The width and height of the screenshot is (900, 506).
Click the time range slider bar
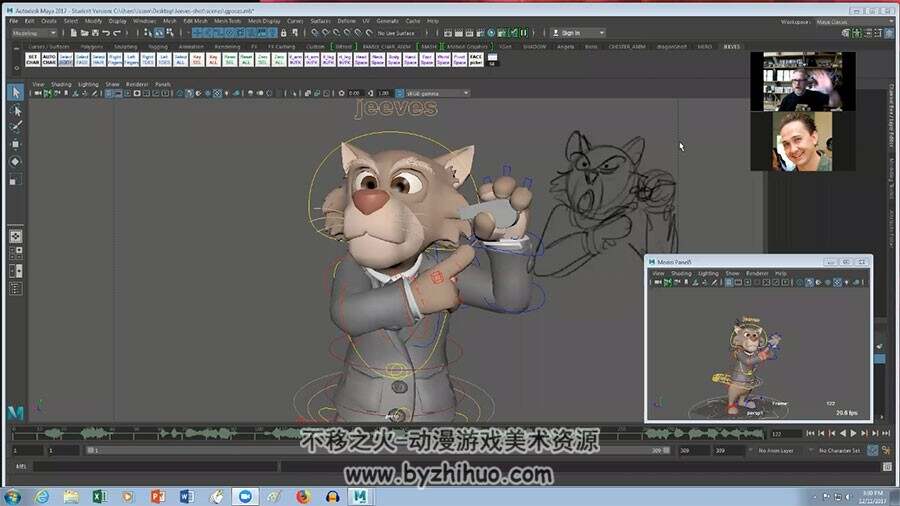click(379, 451)
